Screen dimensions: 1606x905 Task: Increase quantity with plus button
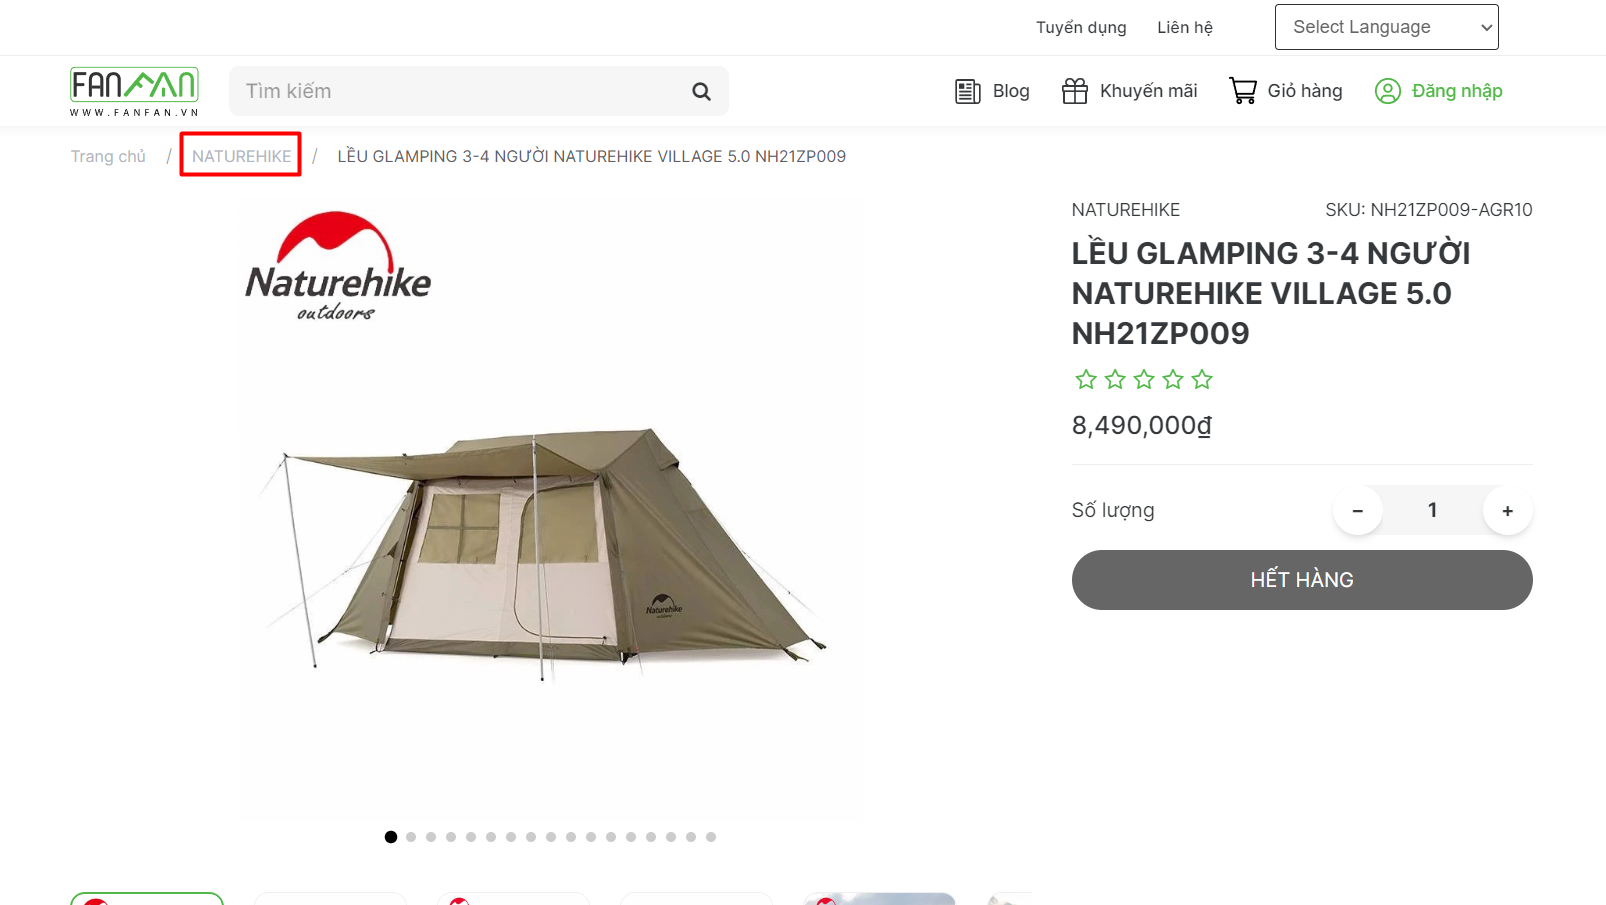coord(1508,510)
